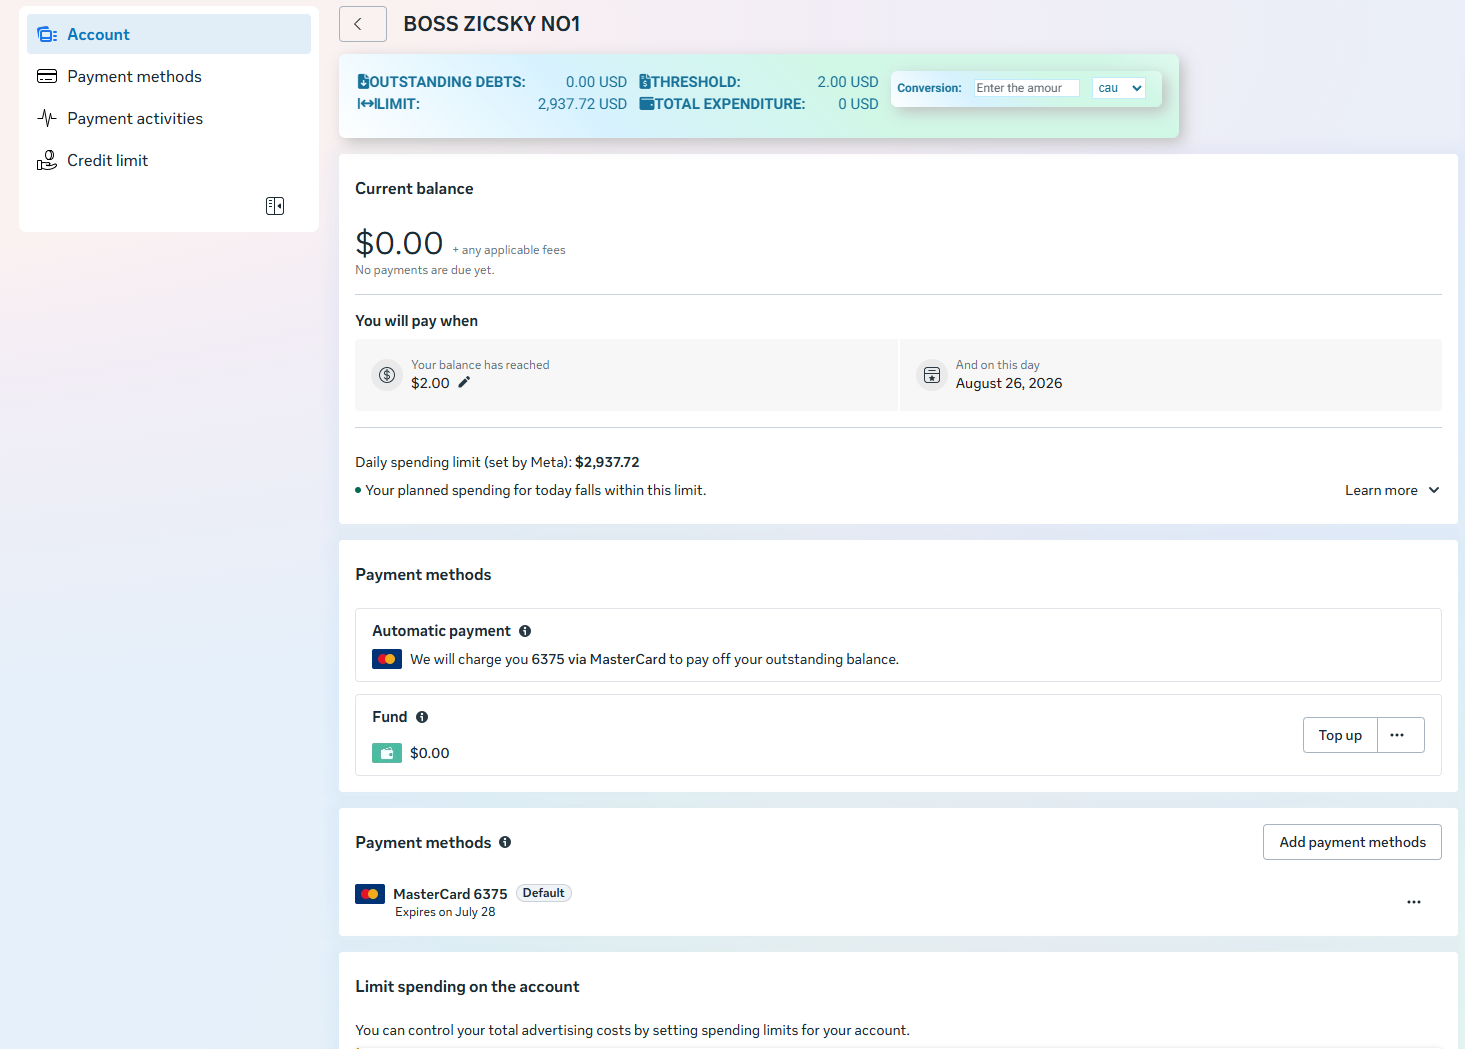Edit the $2.00 balance threshold with pencil
1465x1049 pixels.
pos(464,383)
